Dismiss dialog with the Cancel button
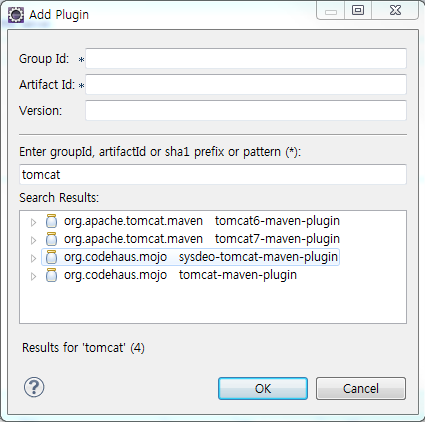425x422 pixels. (361, 388)
